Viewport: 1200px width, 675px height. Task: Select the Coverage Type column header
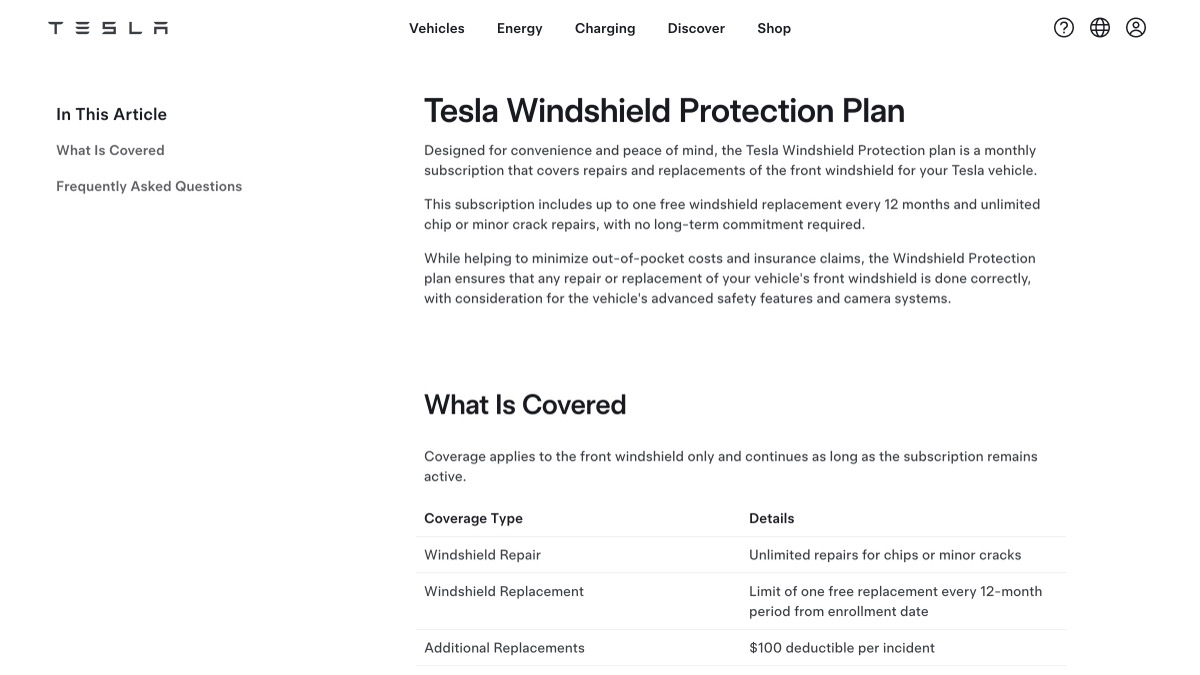point(473,518)
